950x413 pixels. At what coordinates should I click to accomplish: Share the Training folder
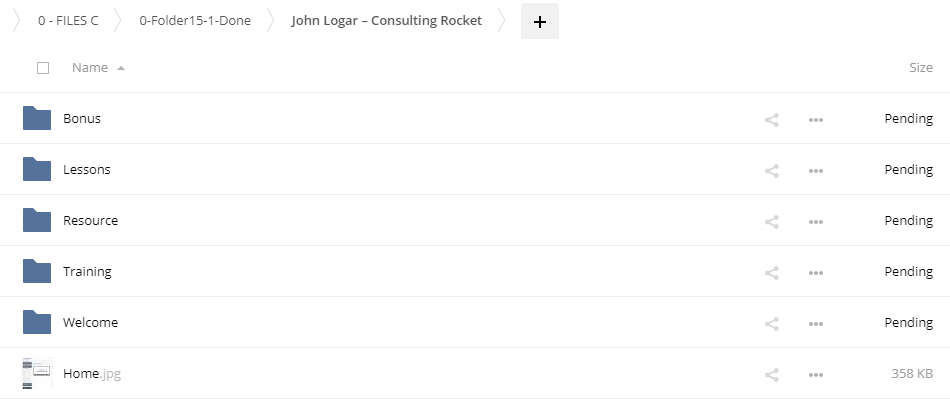tap(771, 272)
